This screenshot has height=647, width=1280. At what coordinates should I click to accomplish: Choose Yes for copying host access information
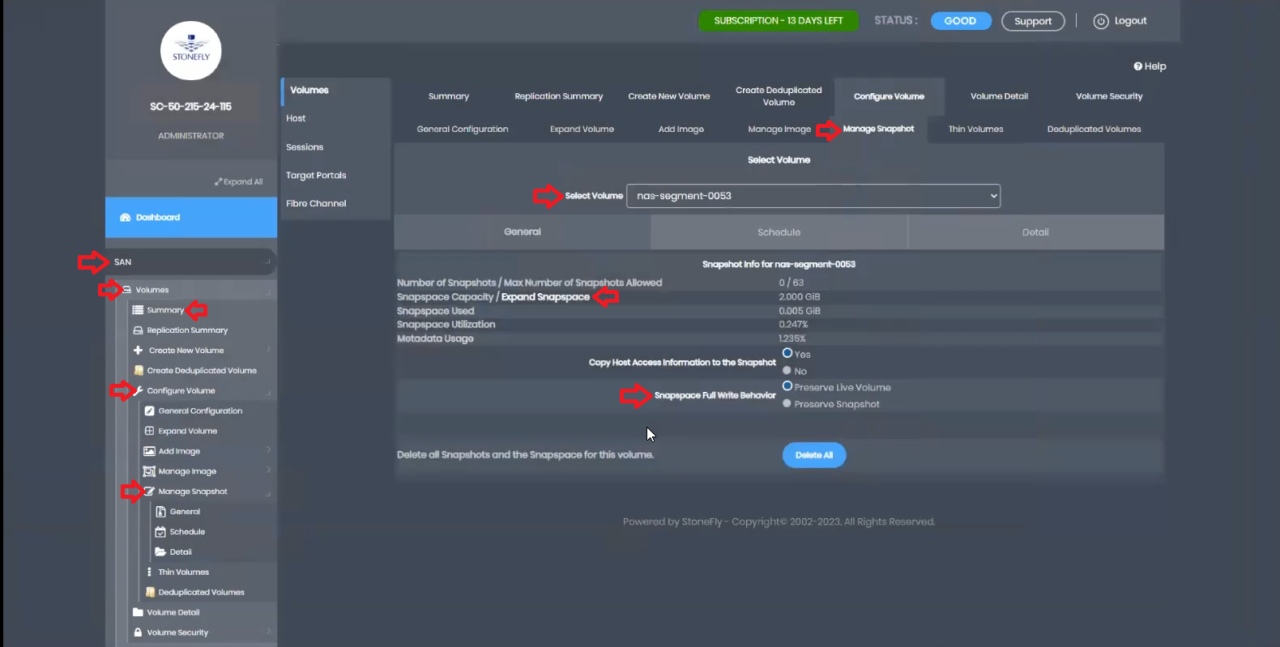(787, 354)
